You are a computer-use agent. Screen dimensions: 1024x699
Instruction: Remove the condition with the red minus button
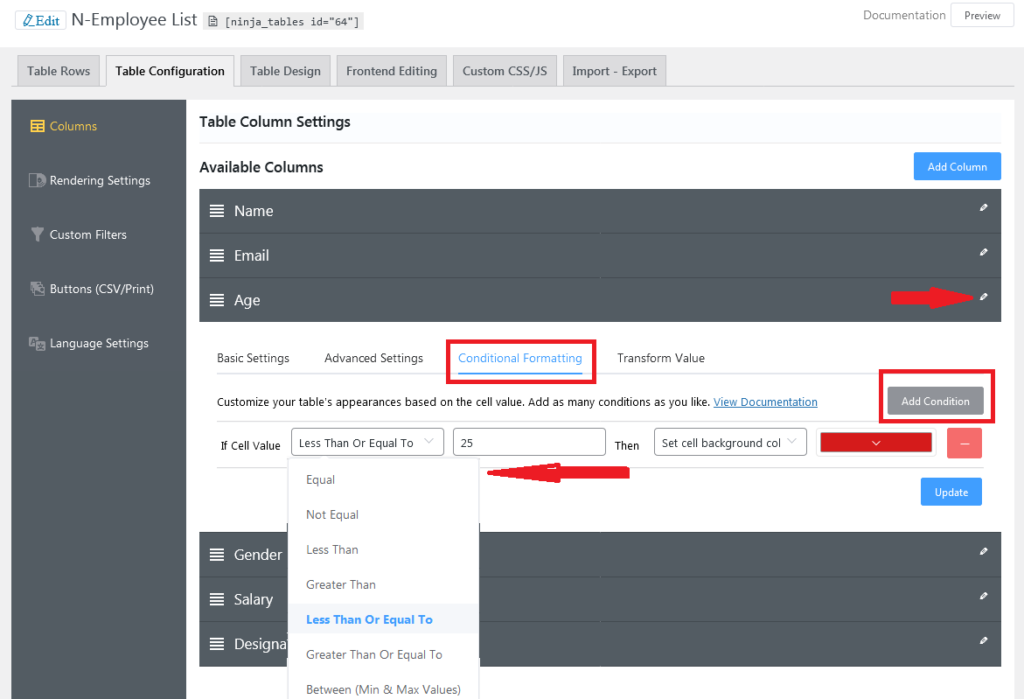click(964, 443)
